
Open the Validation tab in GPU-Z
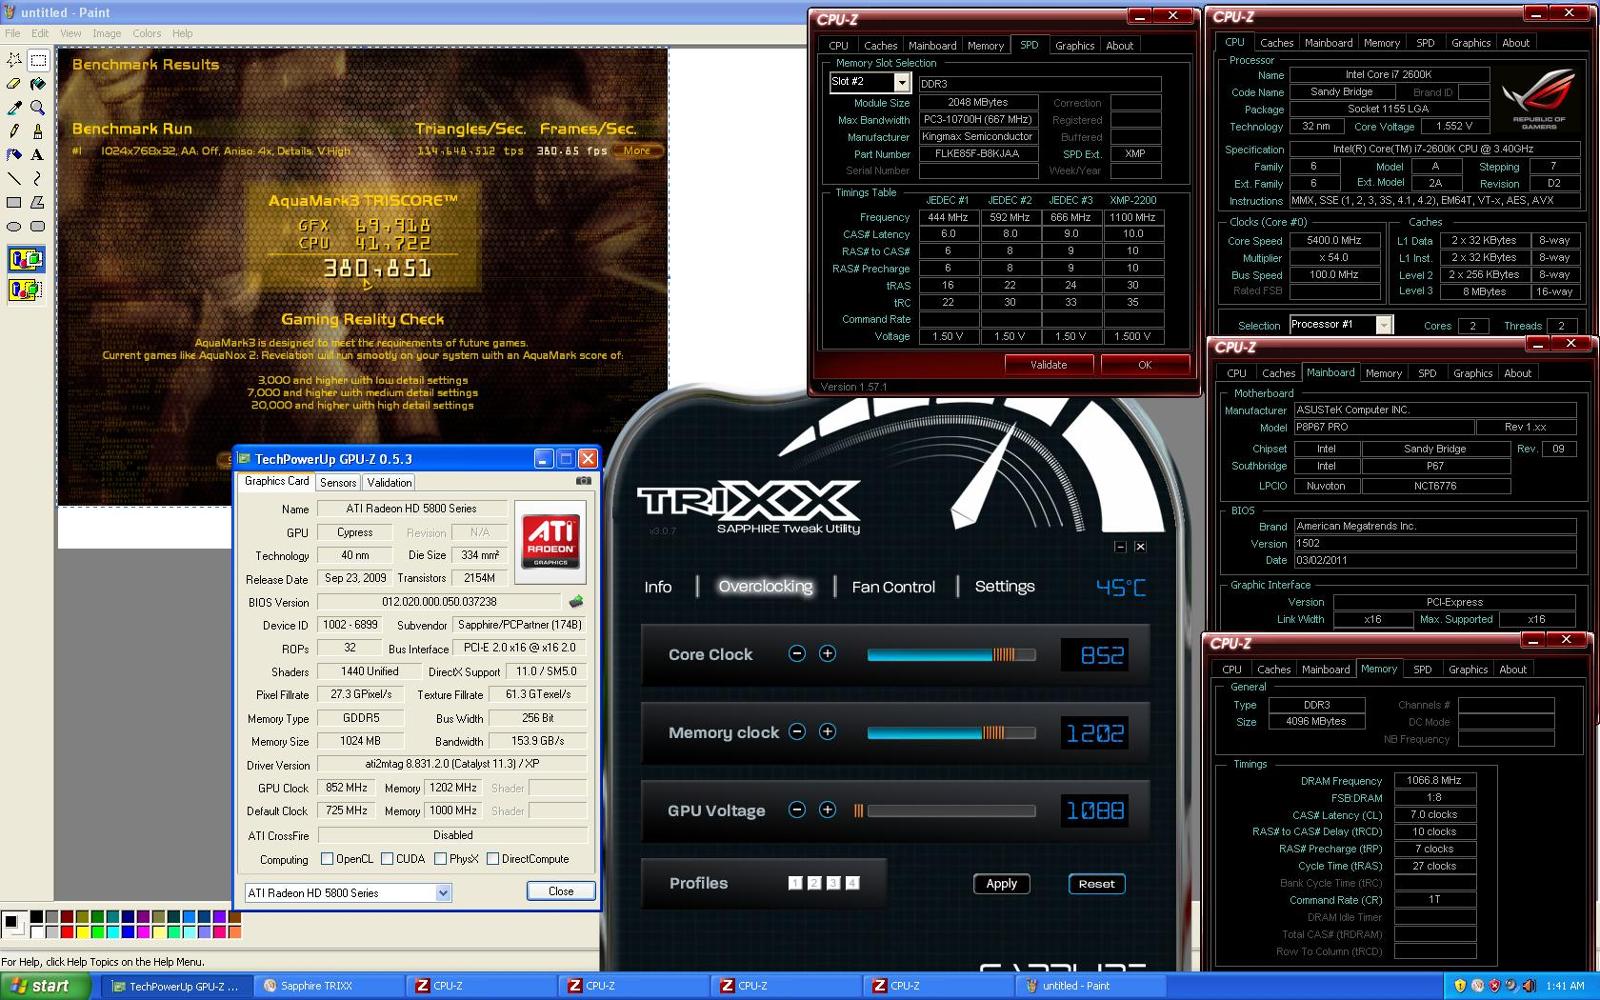389,482
